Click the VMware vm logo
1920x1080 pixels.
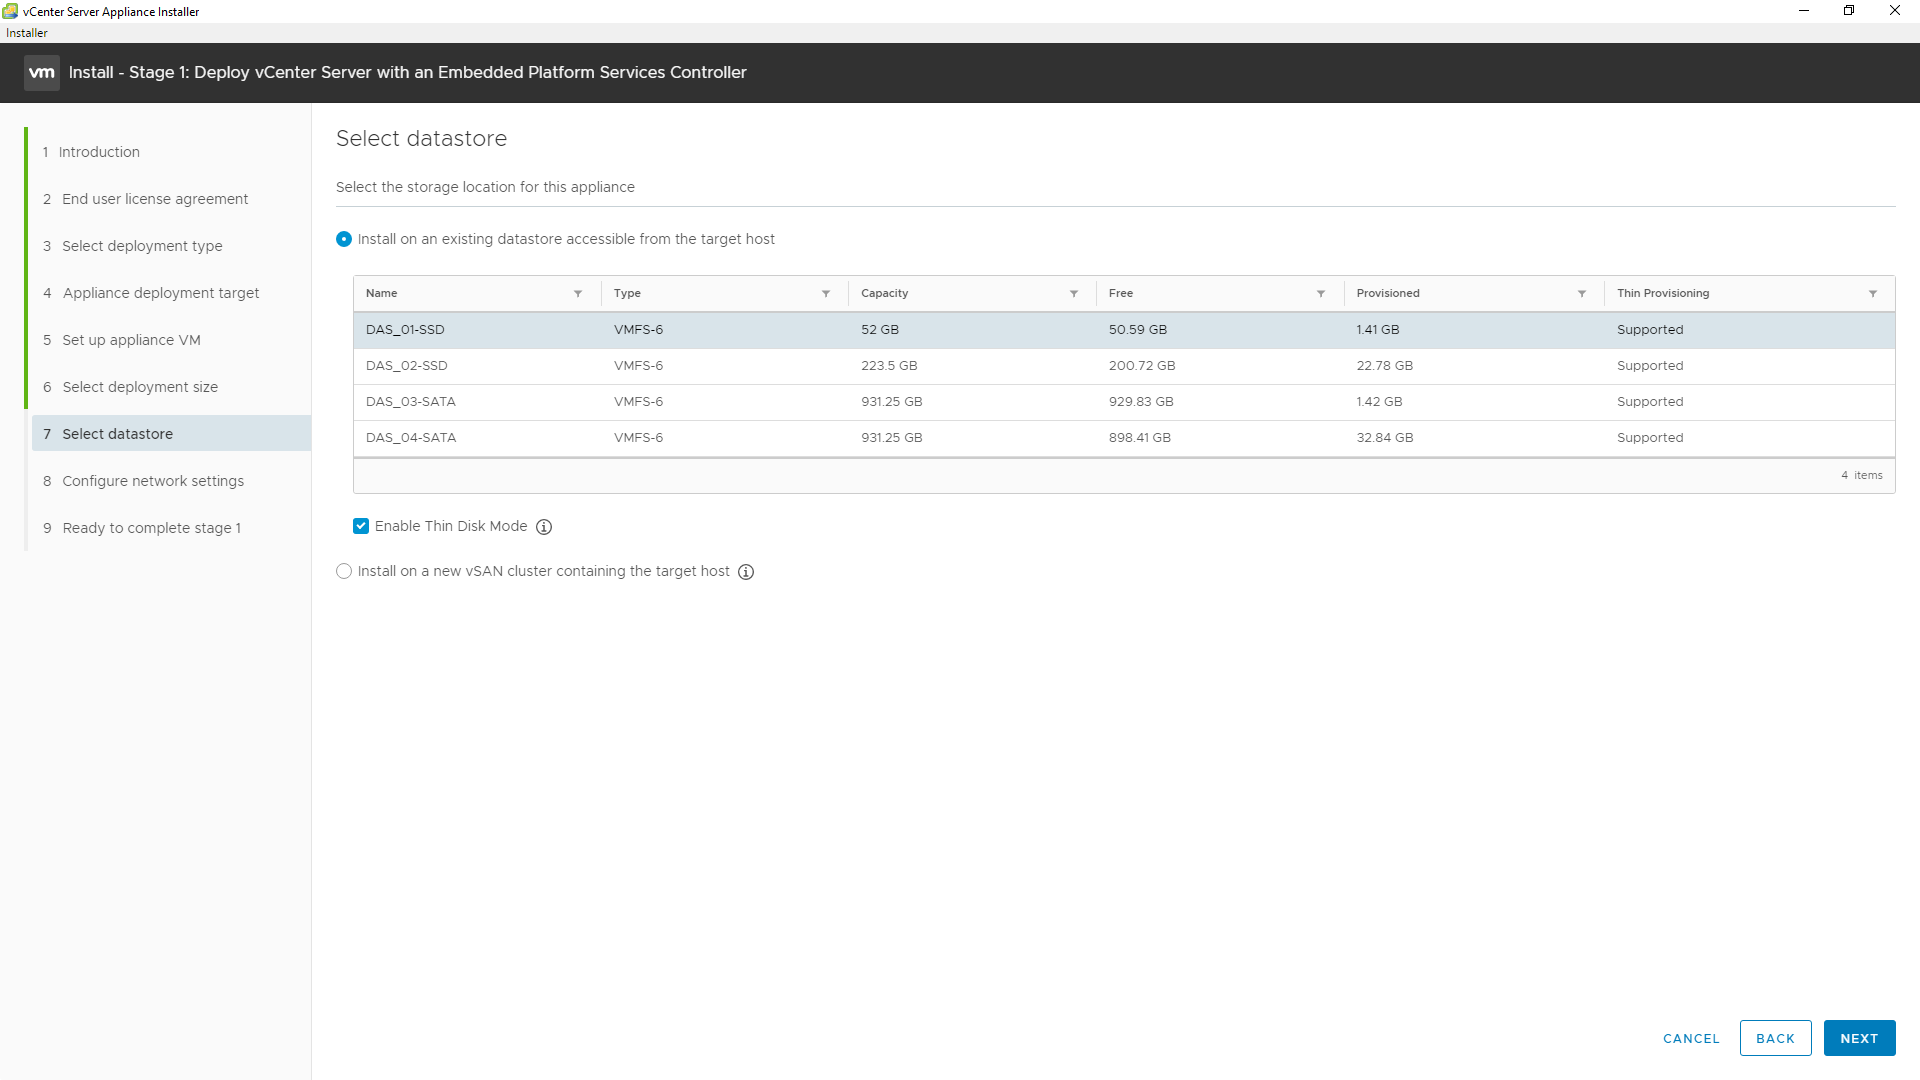(42, 73)
